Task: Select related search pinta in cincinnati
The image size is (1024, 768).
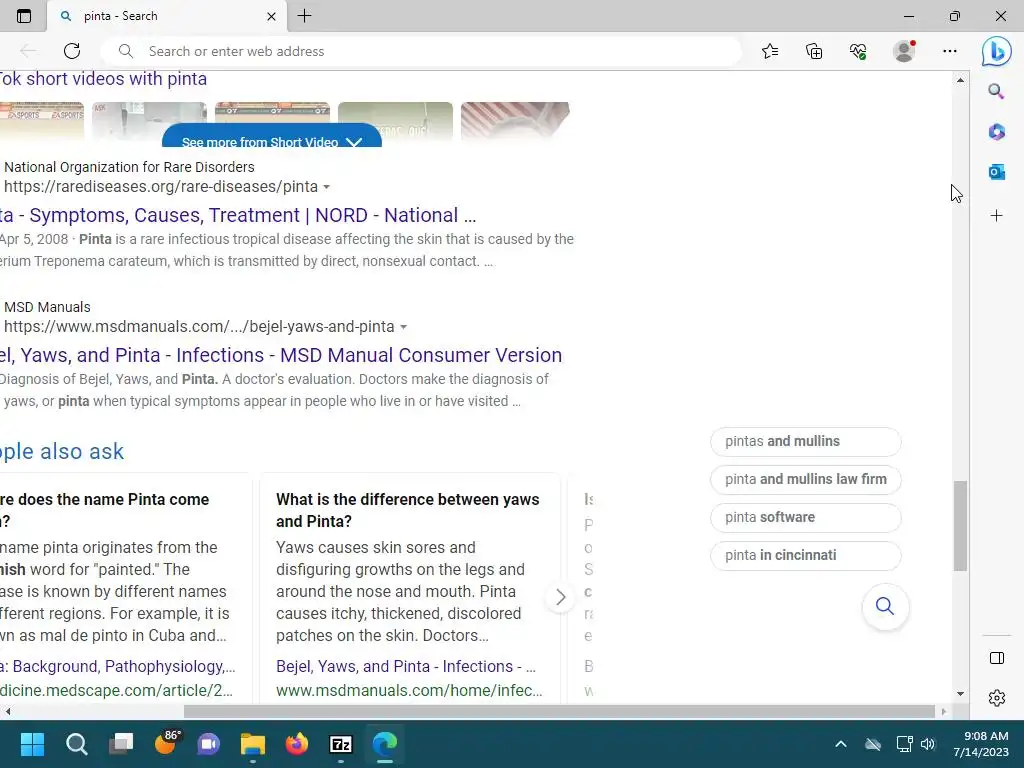Action: tap(805, 555)
